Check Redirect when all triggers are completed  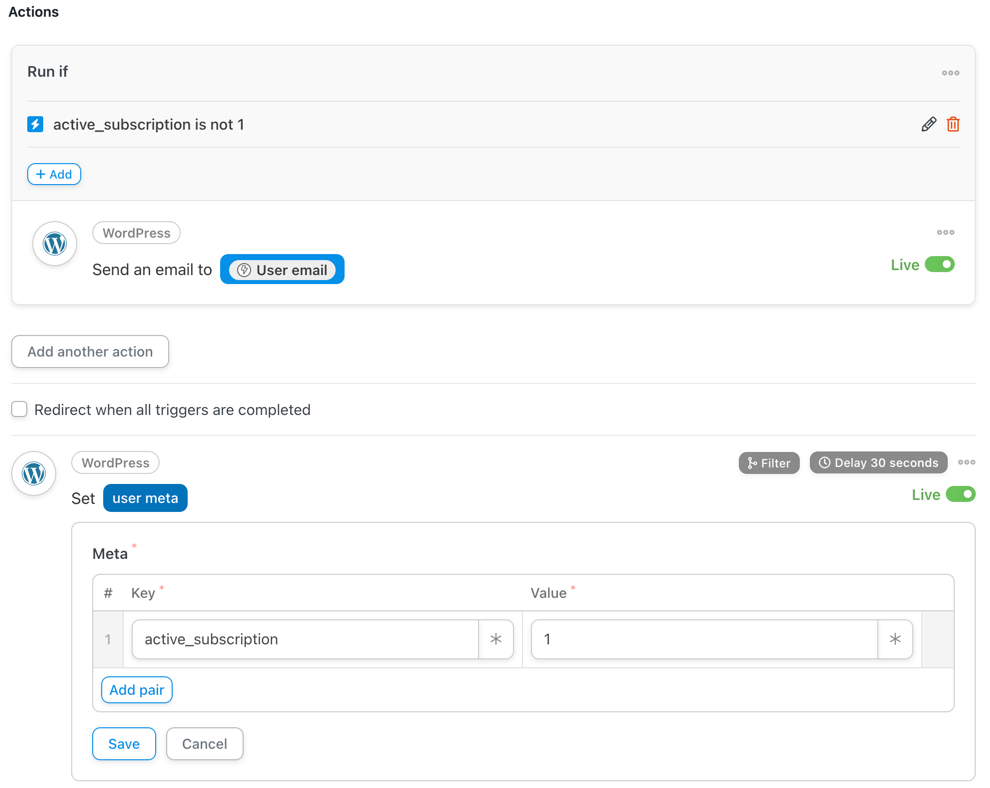click(x=20, y=409)
